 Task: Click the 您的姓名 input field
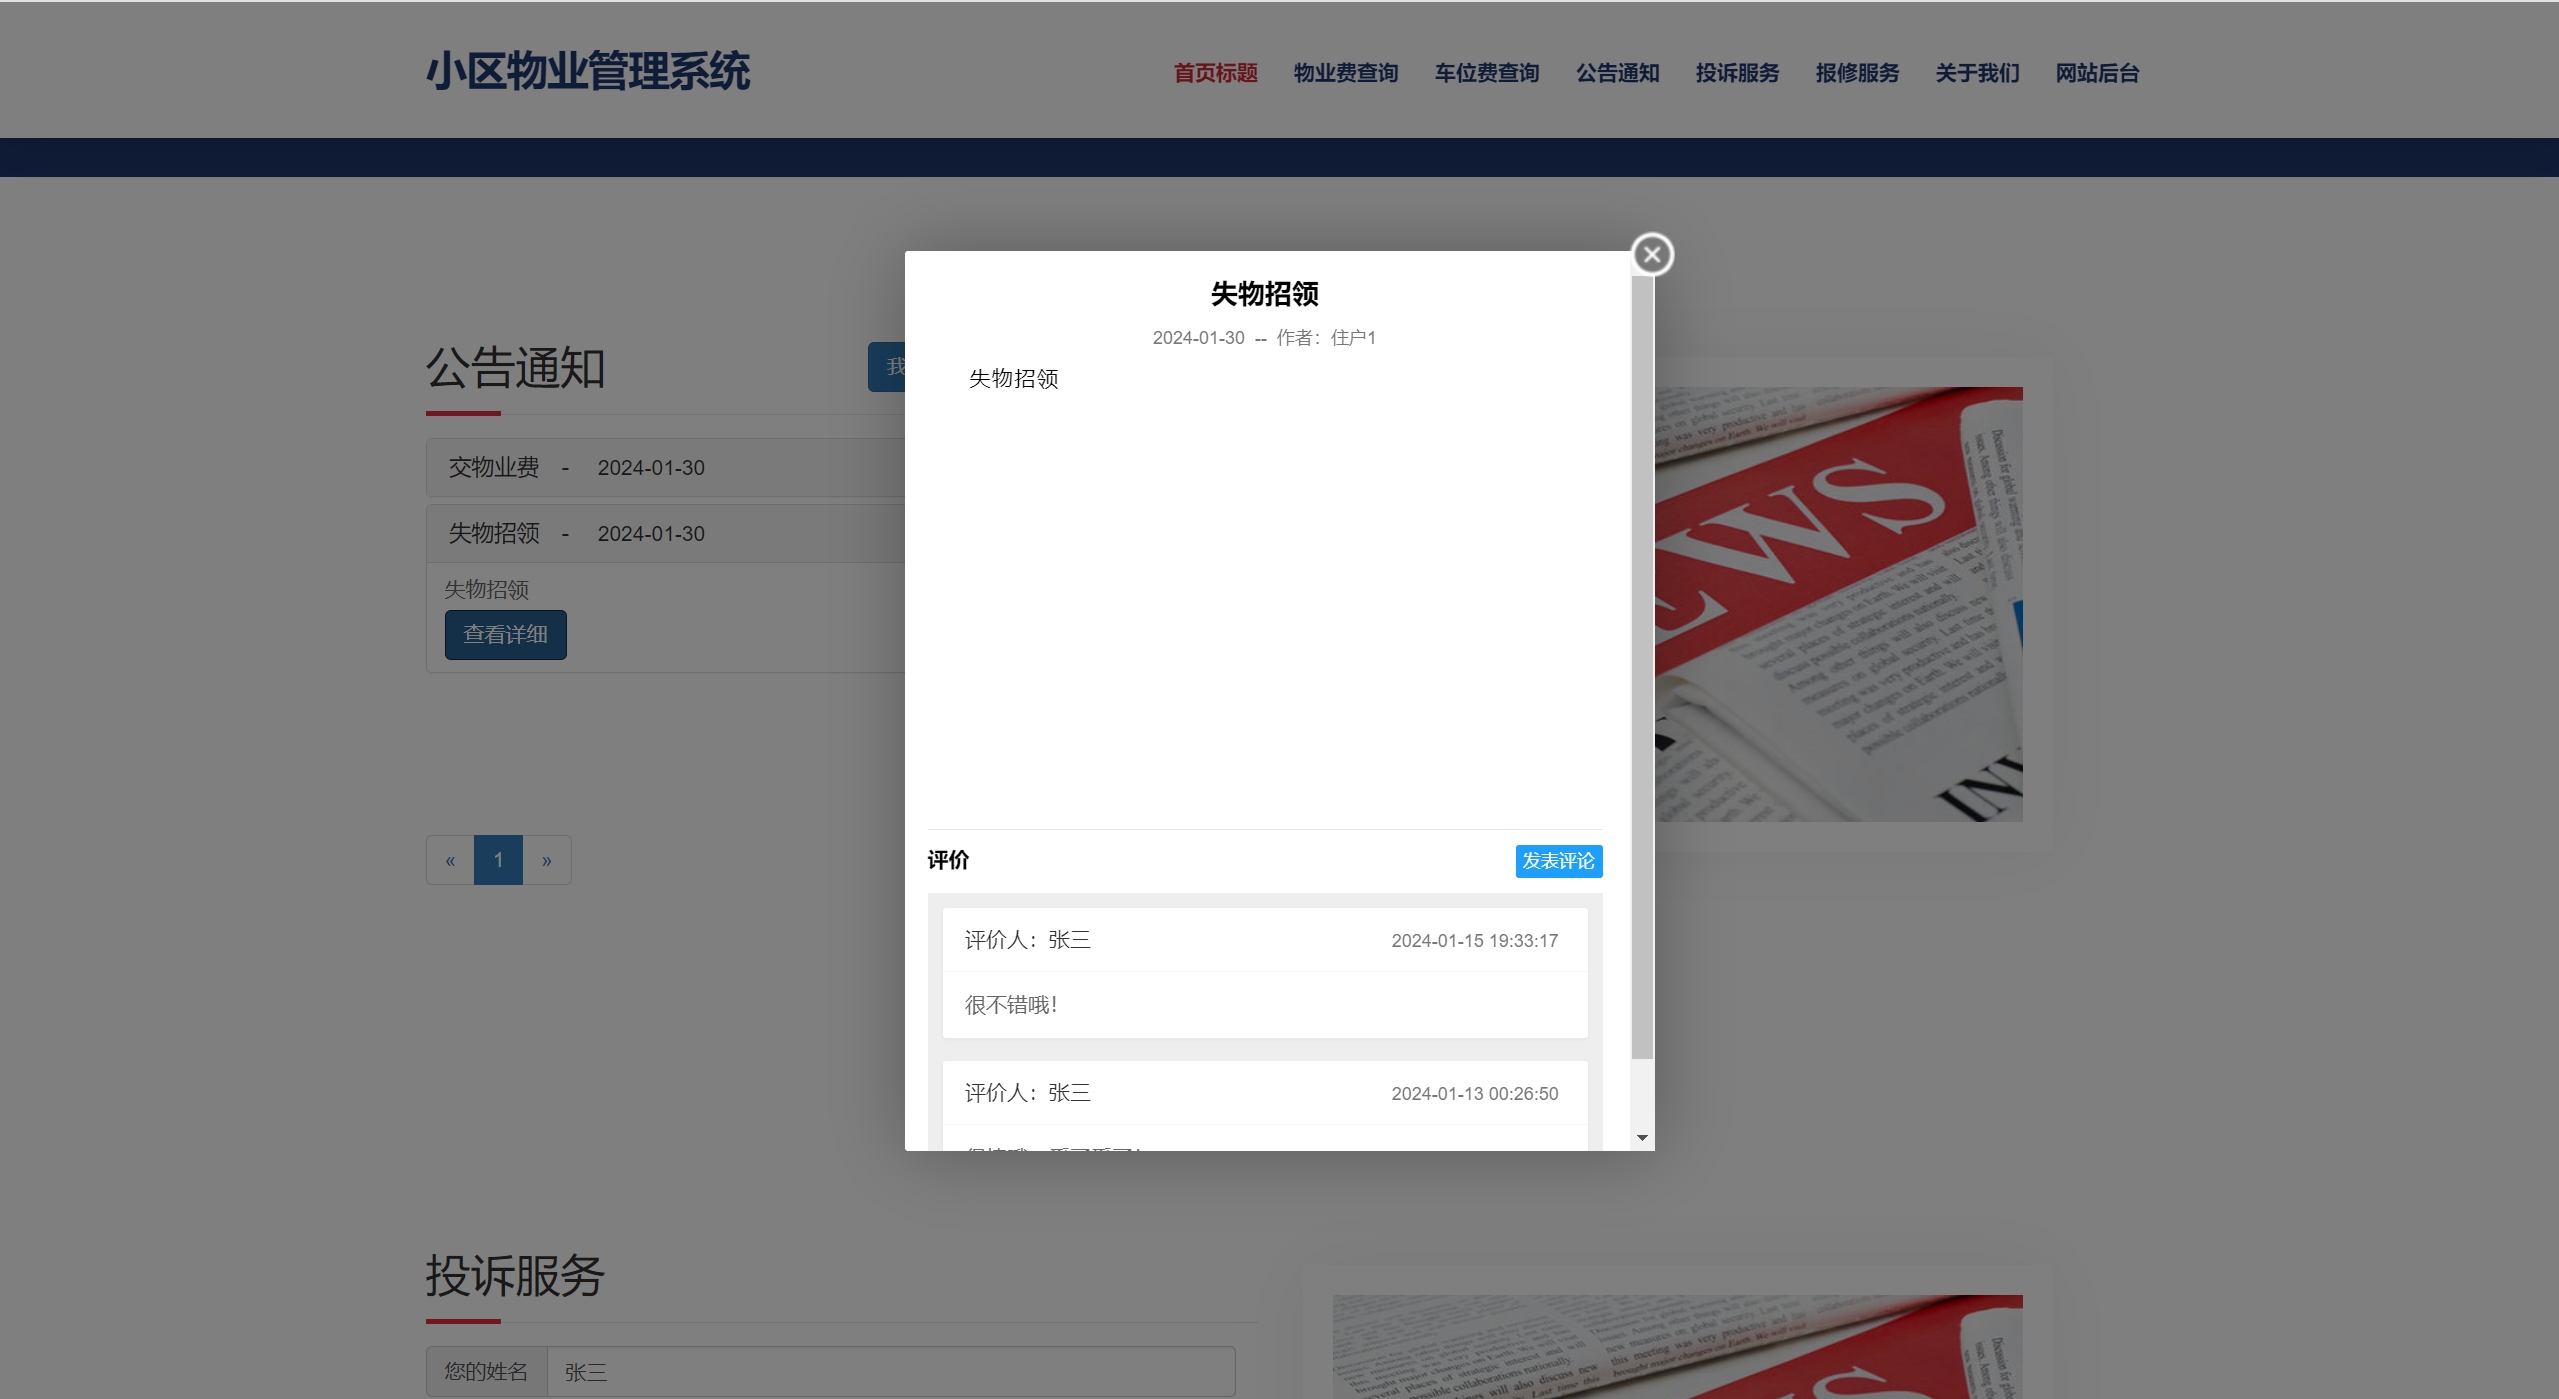[x=890, y=1371]
